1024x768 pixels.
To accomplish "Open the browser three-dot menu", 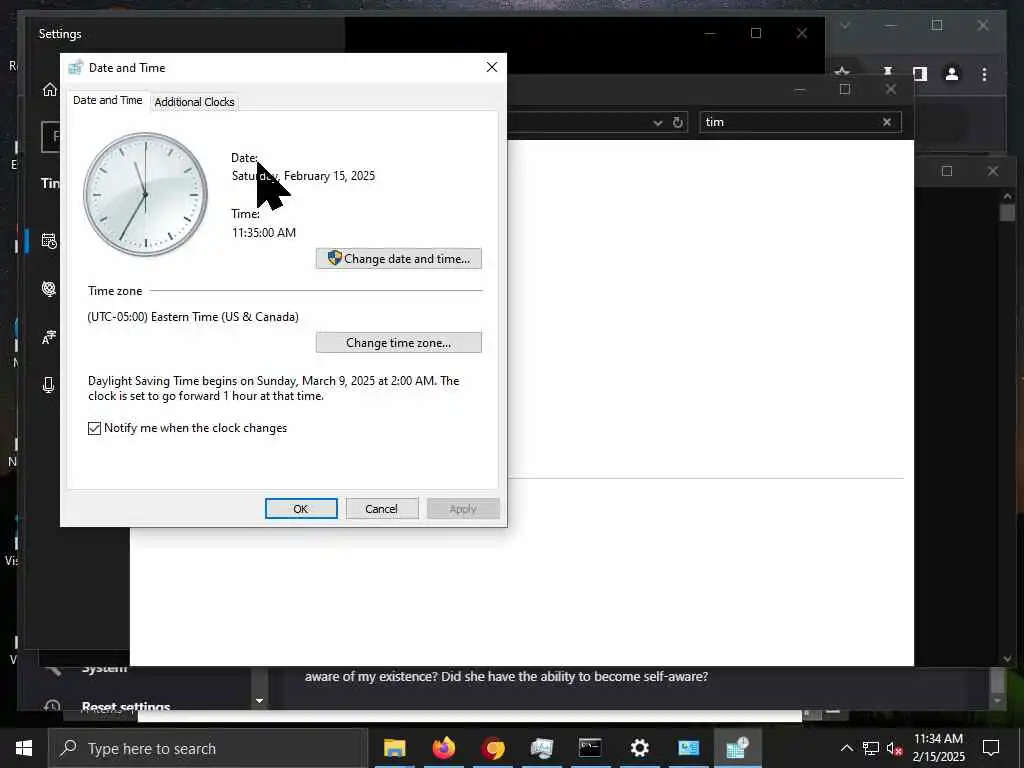I will tap(984, 74).
